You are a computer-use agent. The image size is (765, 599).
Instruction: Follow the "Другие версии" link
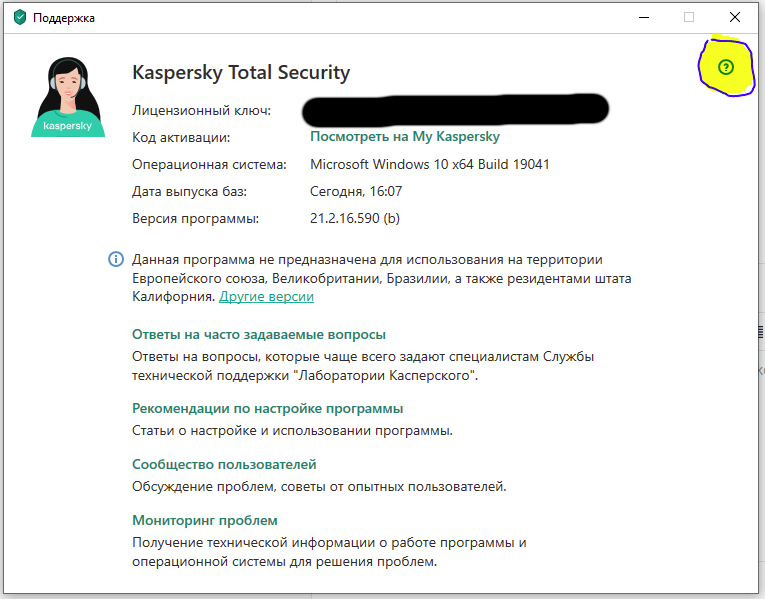266,297
